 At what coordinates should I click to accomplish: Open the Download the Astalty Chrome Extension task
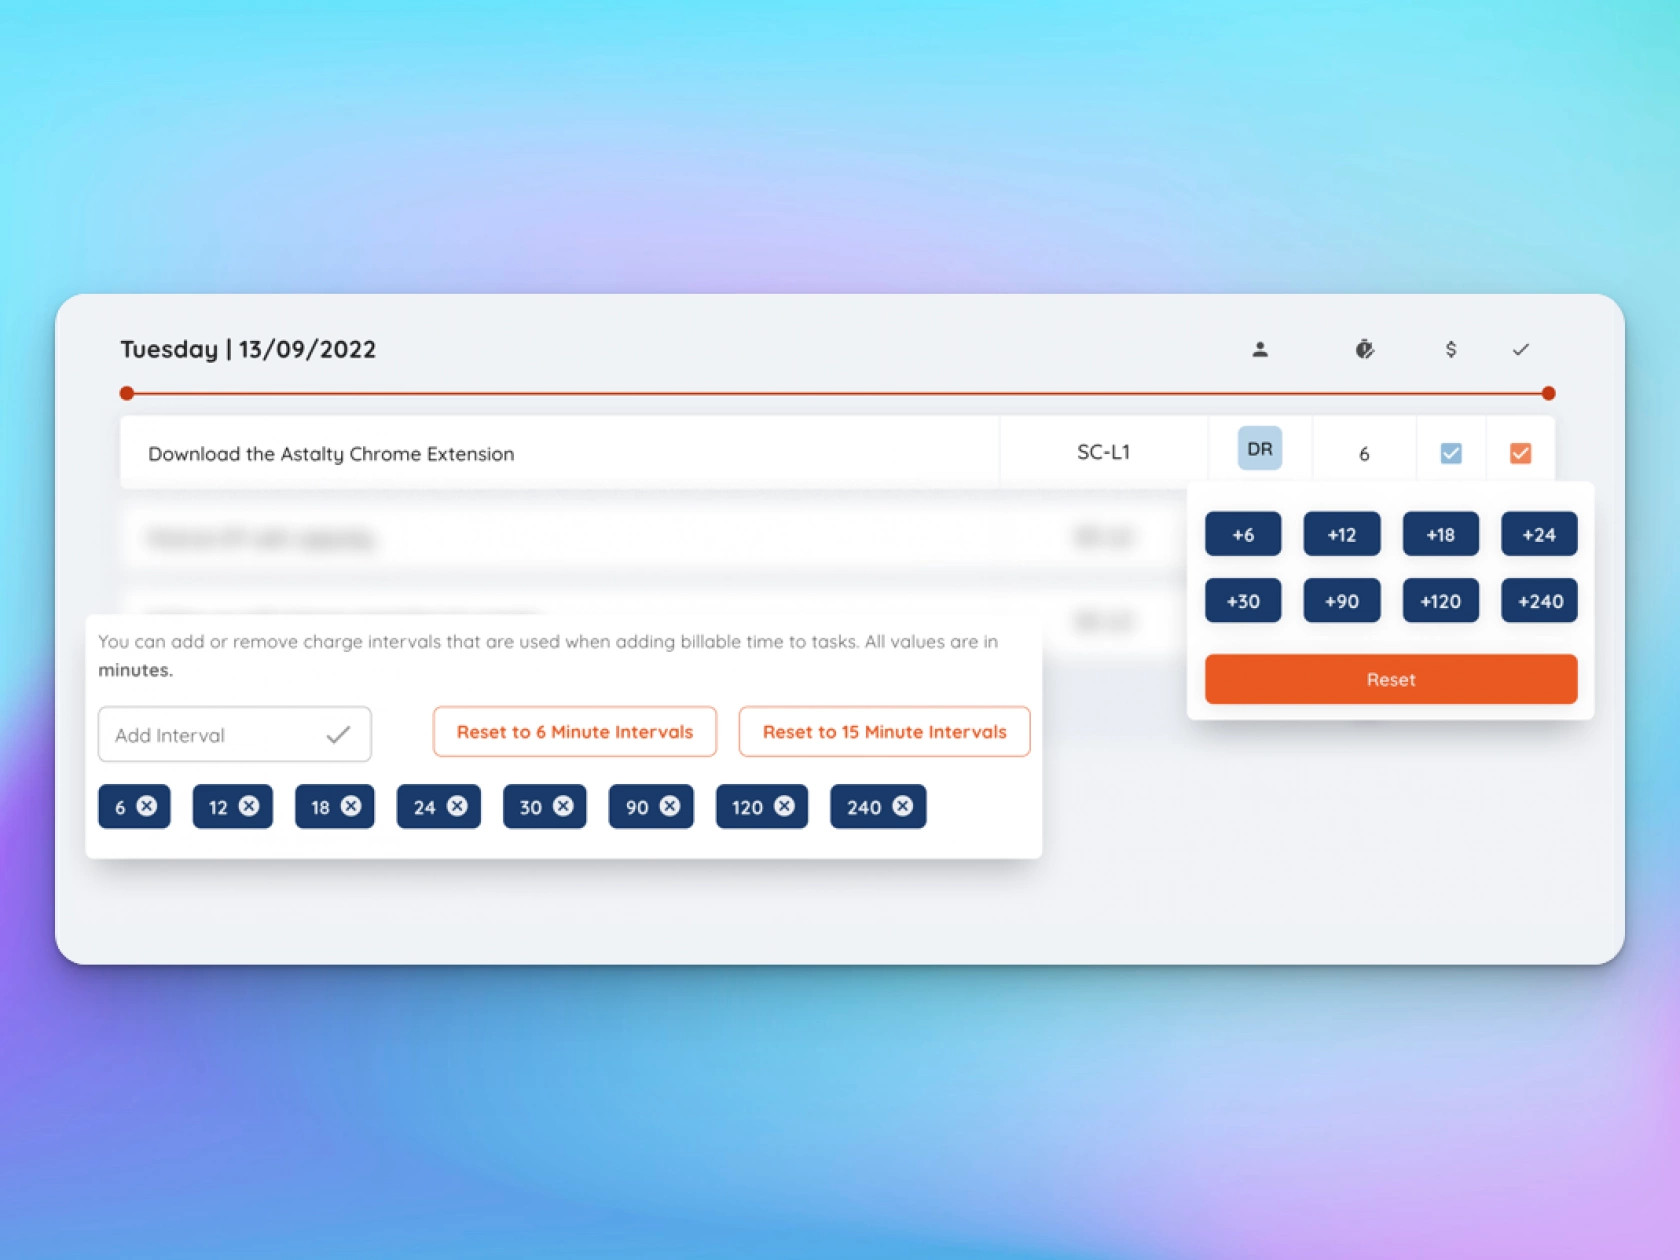[331, 454]
